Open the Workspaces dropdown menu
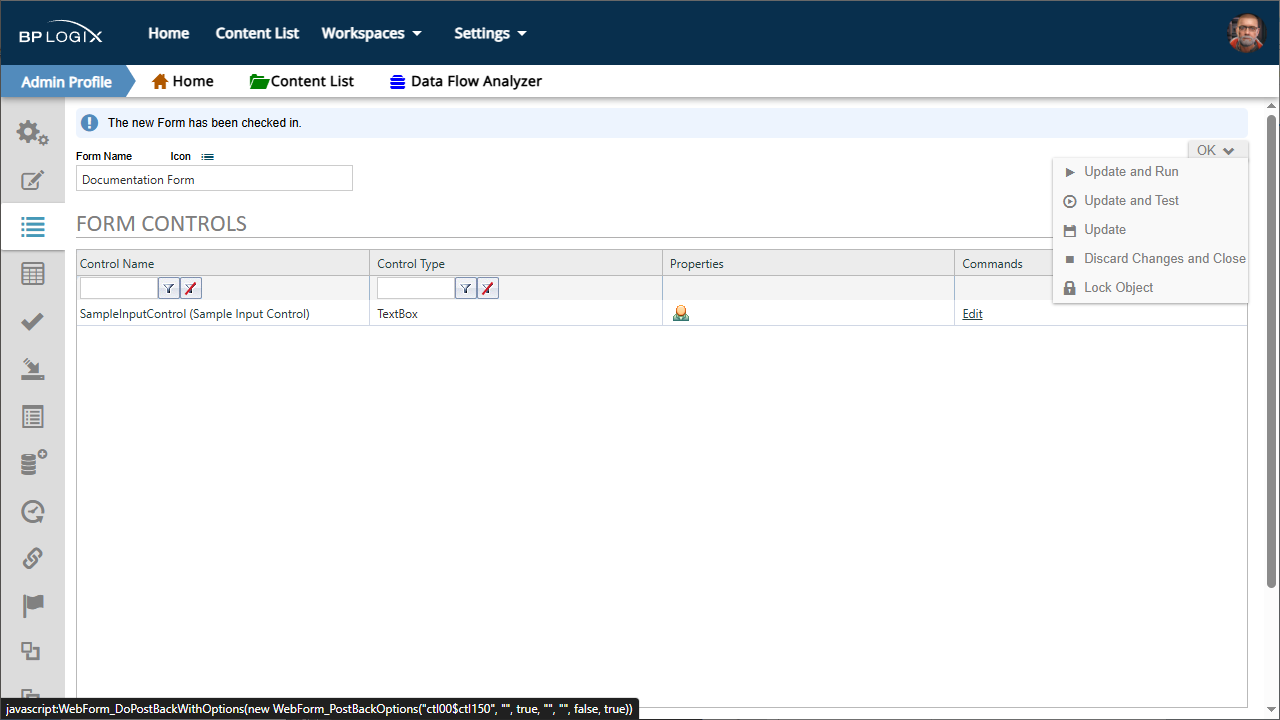 click(x=371, y=33)
